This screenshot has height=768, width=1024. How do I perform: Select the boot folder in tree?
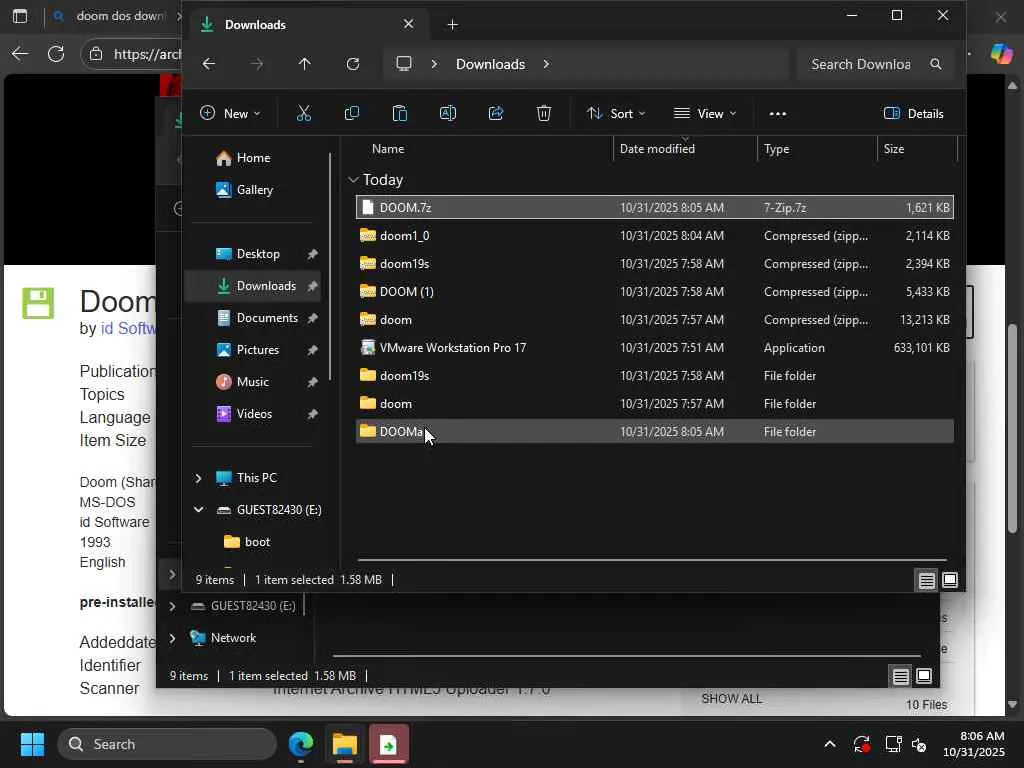[248, 542]
